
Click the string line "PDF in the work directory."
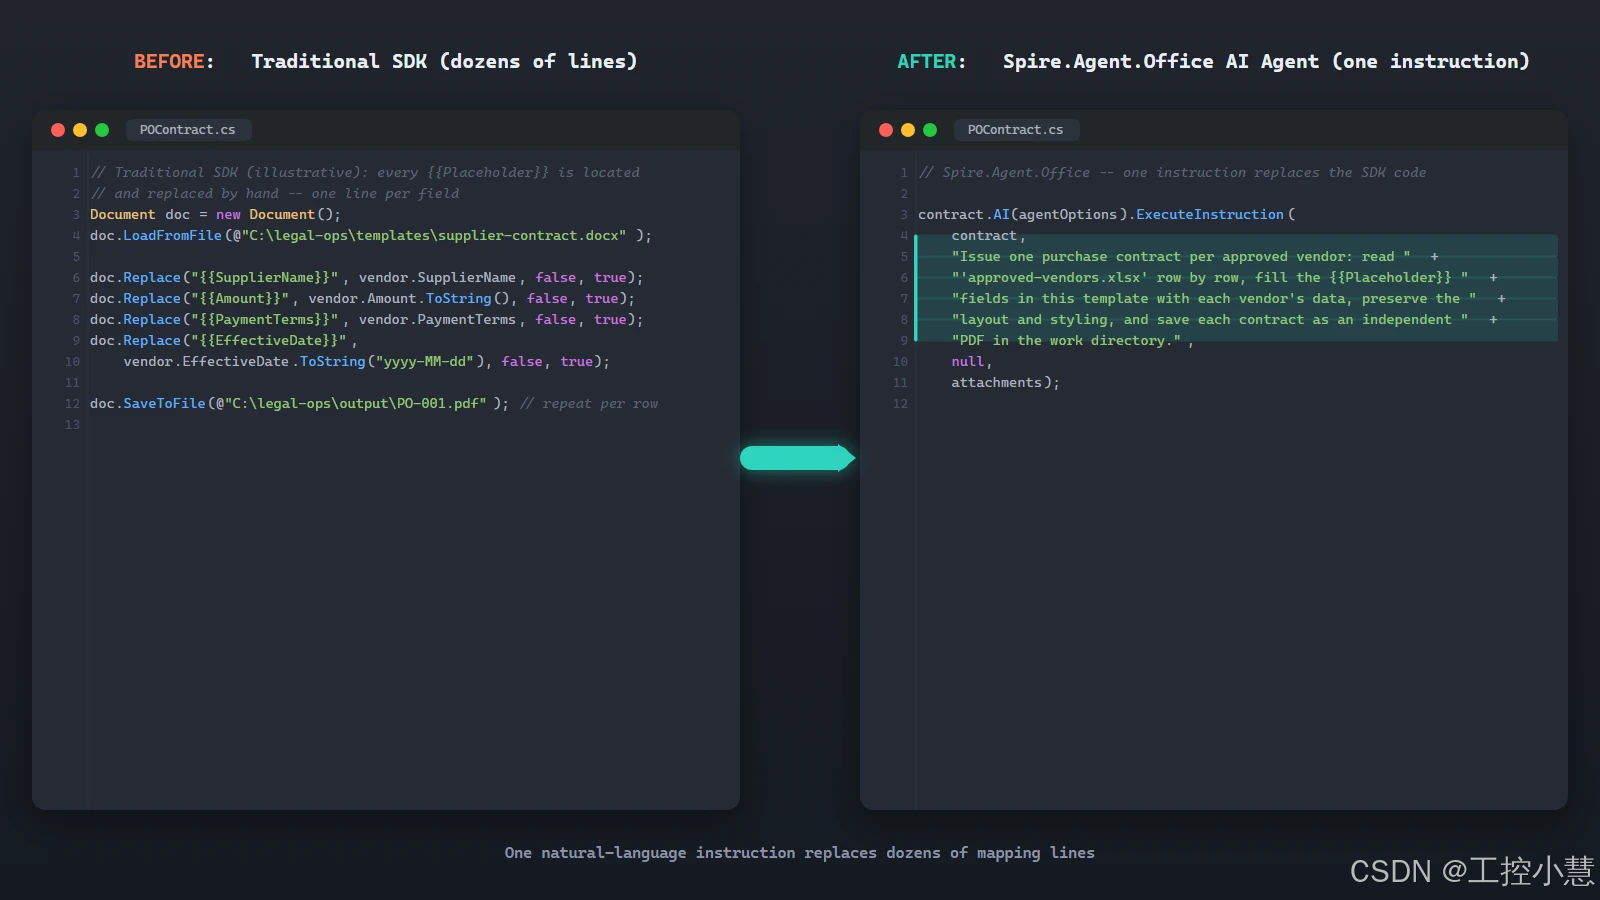coord(1072,340)
